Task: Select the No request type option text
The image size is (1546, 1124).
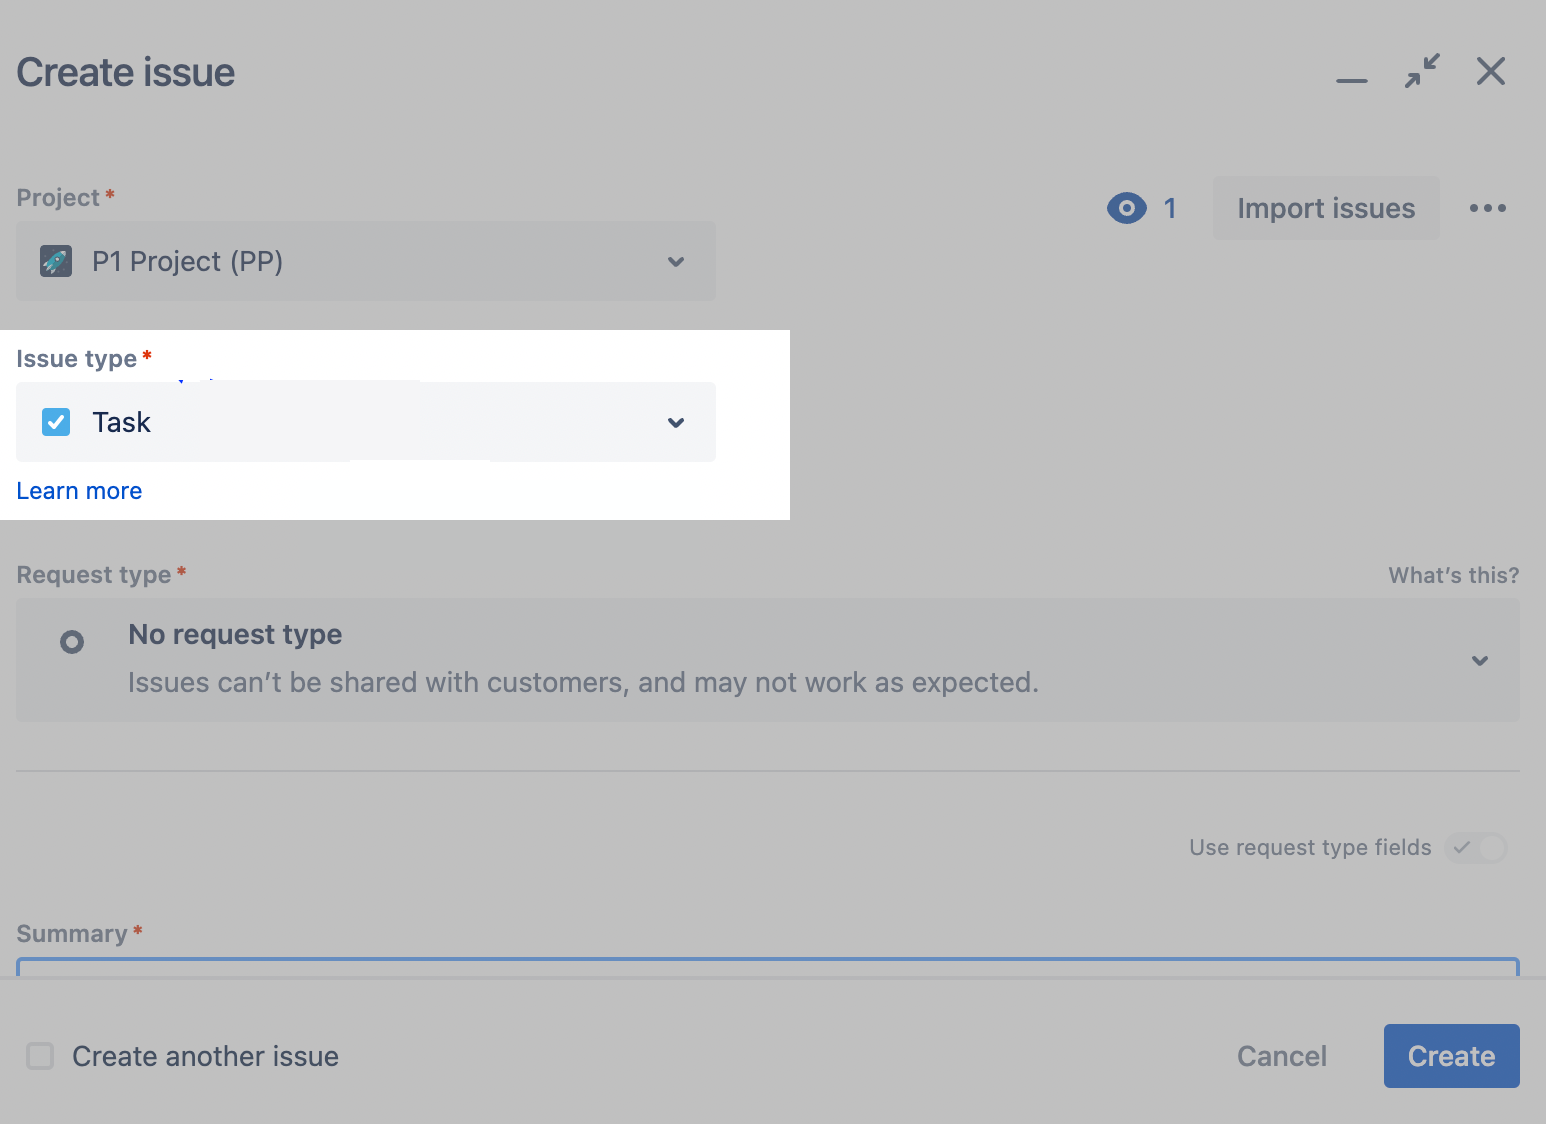Action: [x=235, y=635]
